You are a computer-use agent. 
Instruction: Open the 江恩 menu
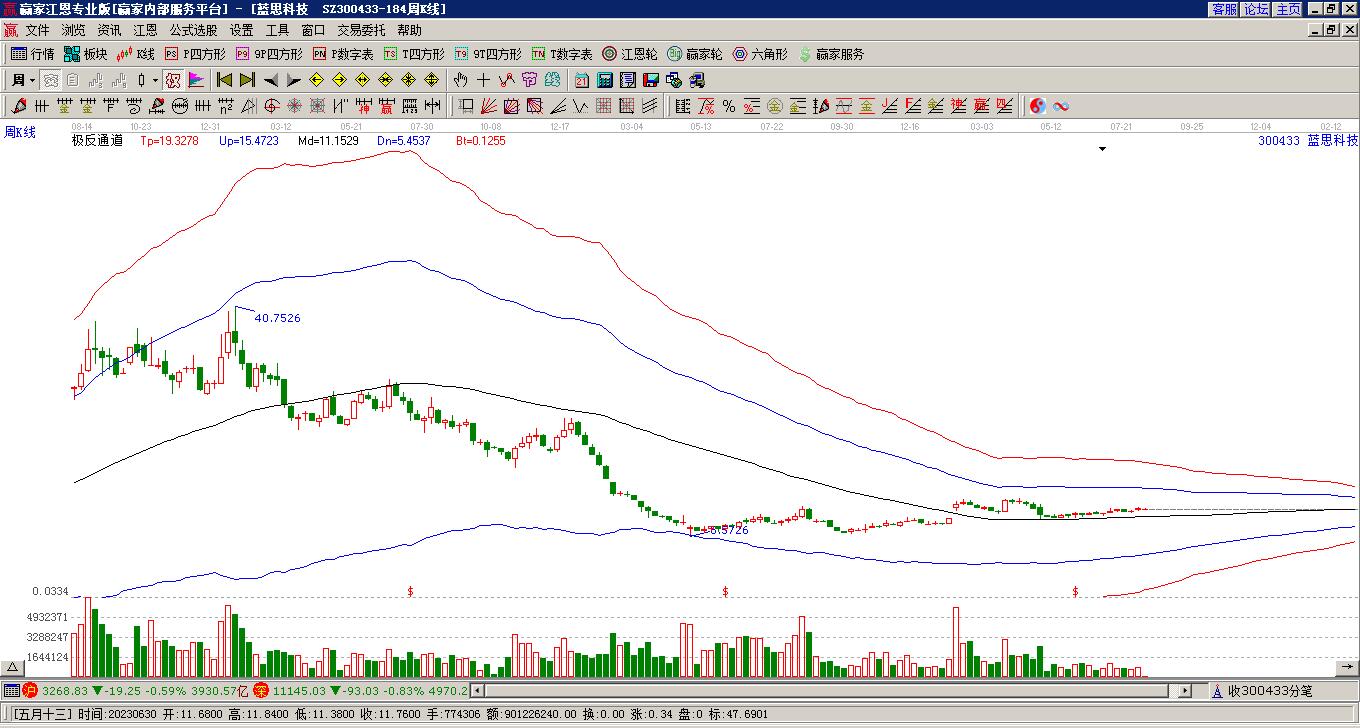pyautogui.click(x=145, y=31)
